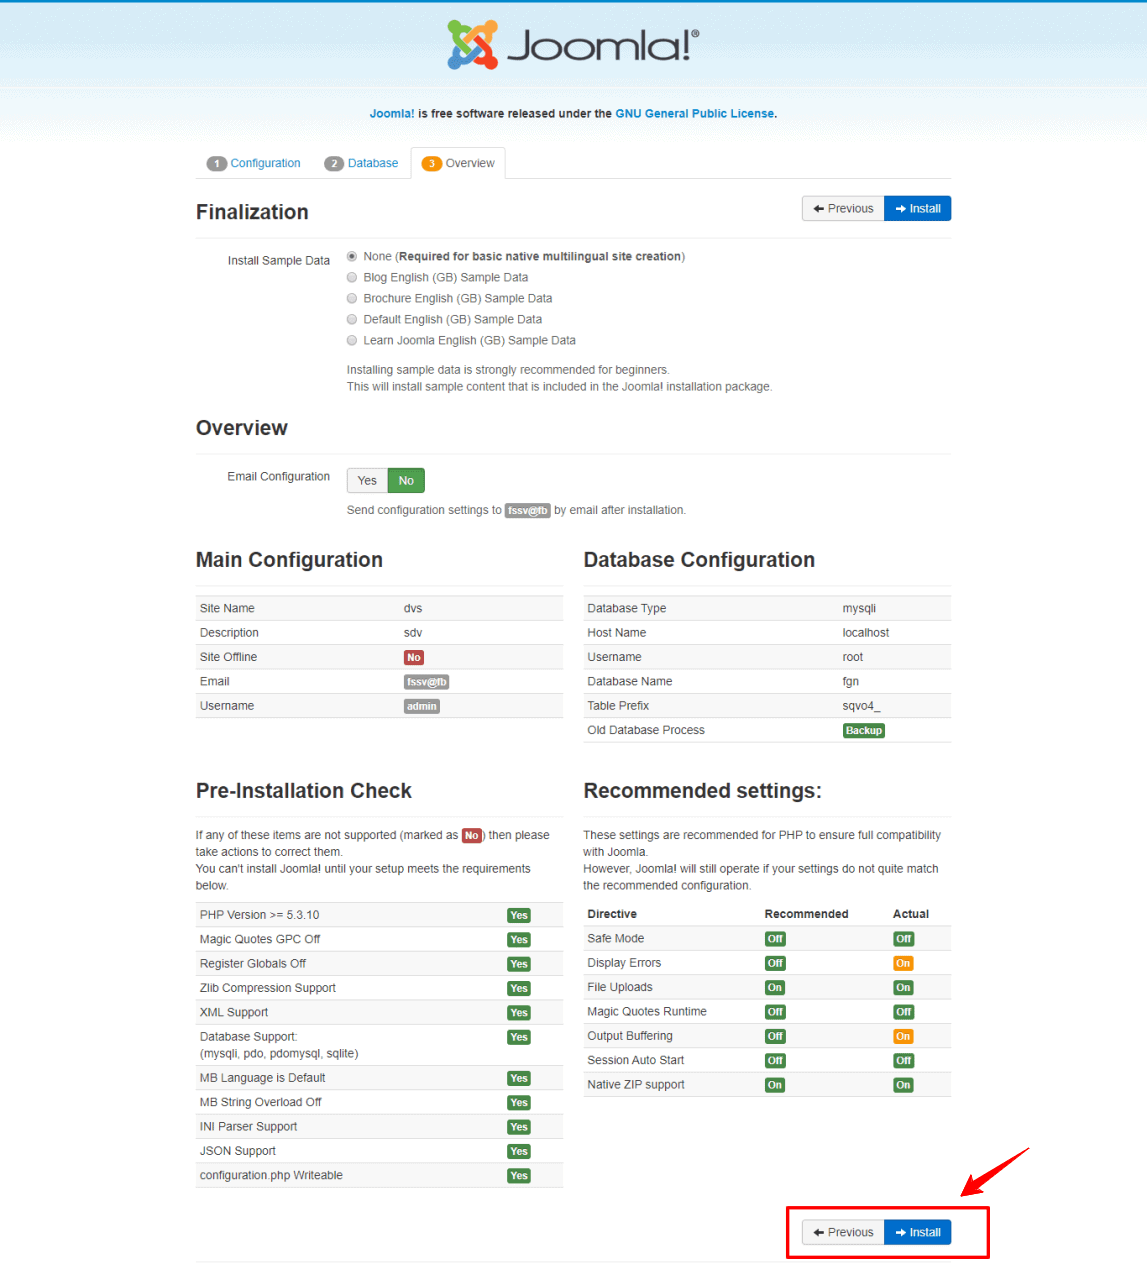Screen dimensions: 1147x1280
Task: Click Output Buffering actual 'On' badge
Action: (903, 1037)
